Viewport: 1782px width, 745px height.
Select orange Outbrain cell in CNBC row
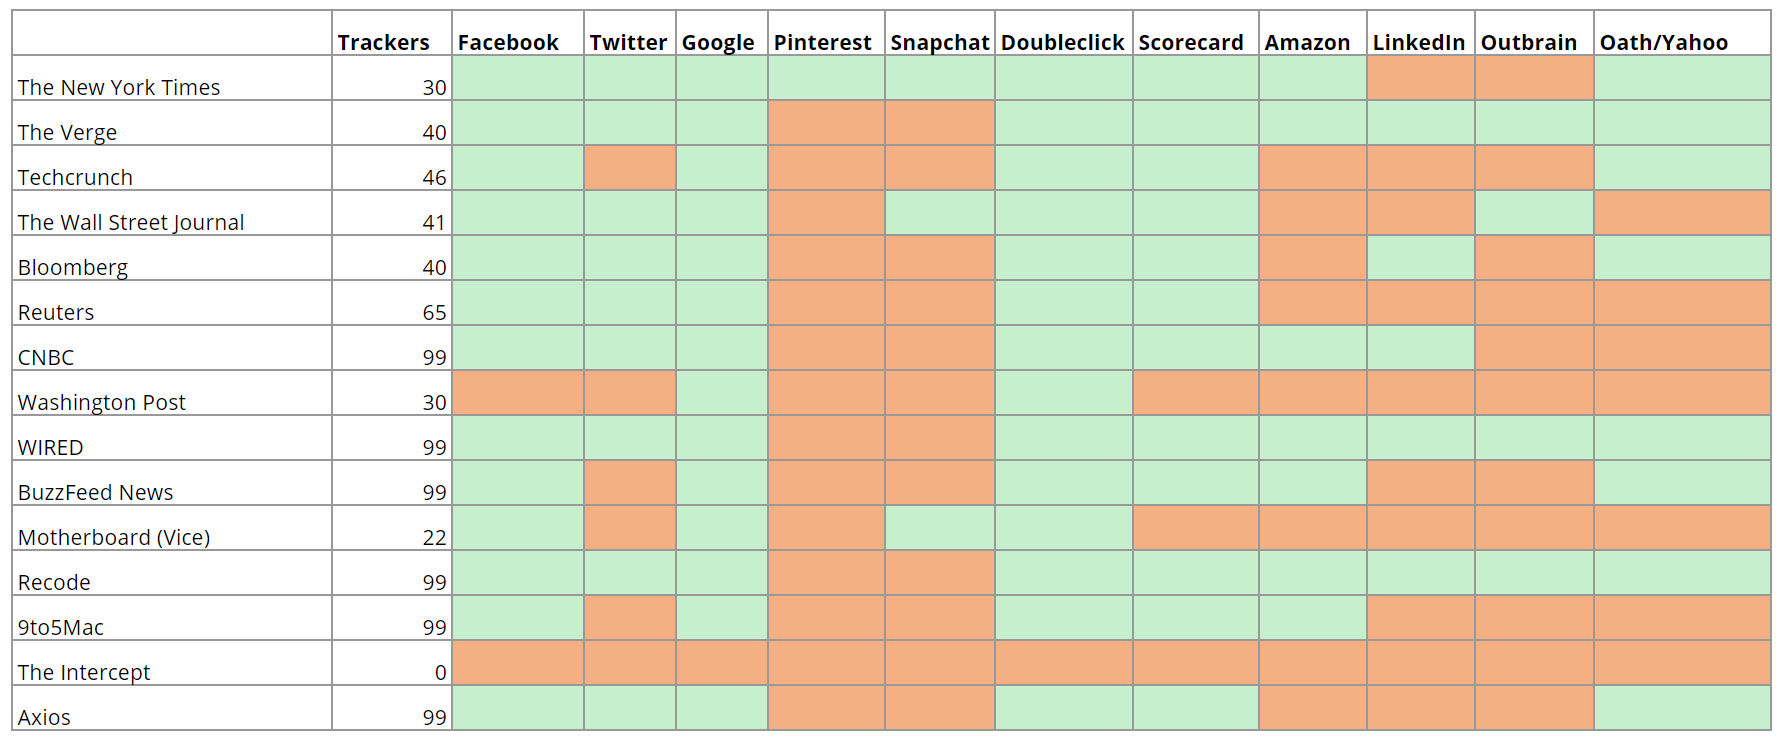(x=1534, y=348)
